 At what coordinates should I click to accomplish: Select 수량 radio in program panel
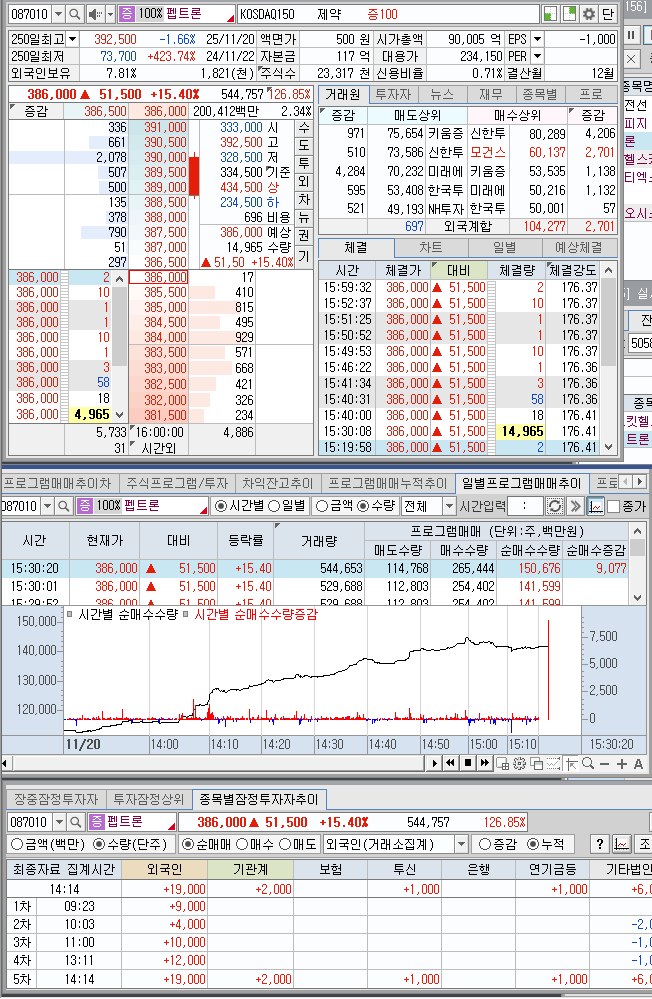pos(363,506)
